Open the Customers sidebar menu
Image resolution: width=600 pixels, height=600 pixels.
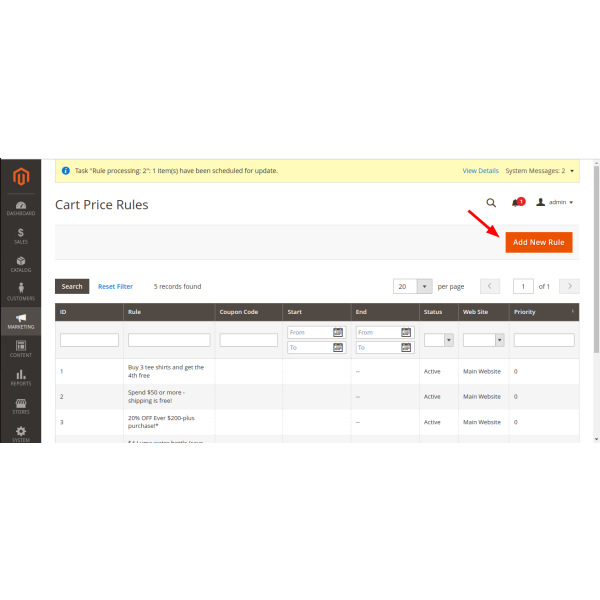[20, 292]
